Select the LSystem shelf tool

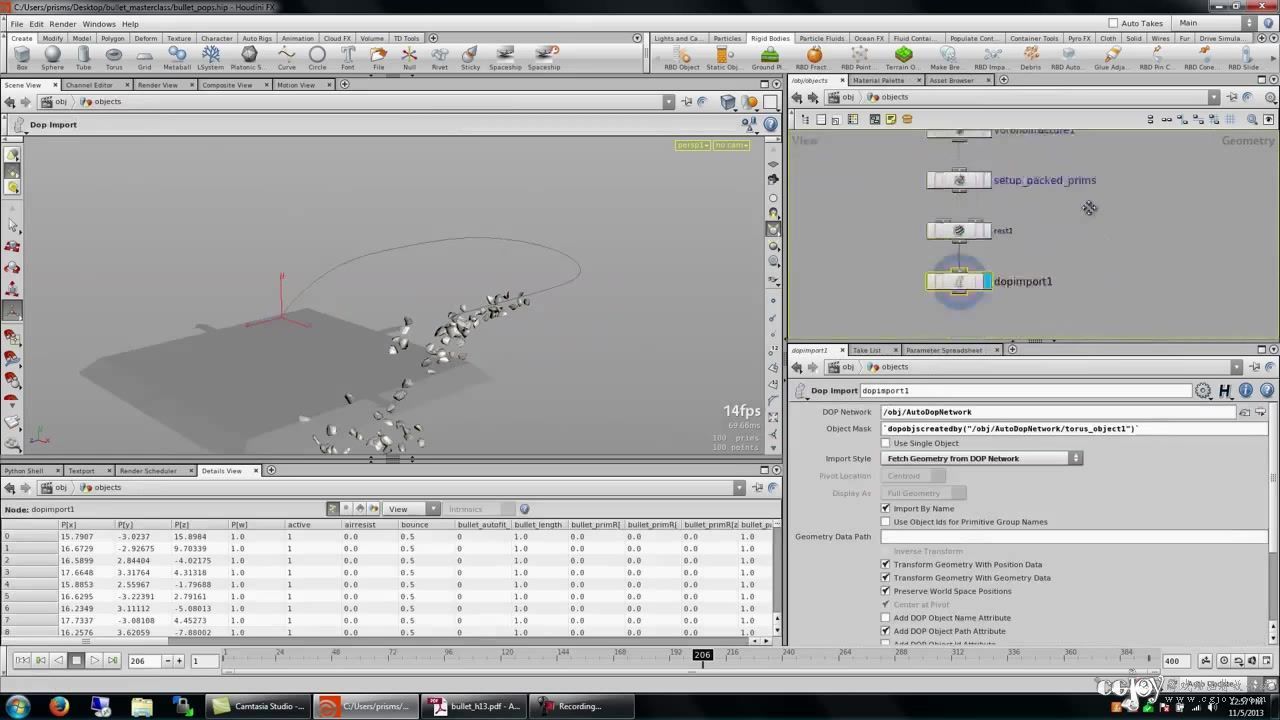point(210,58)
